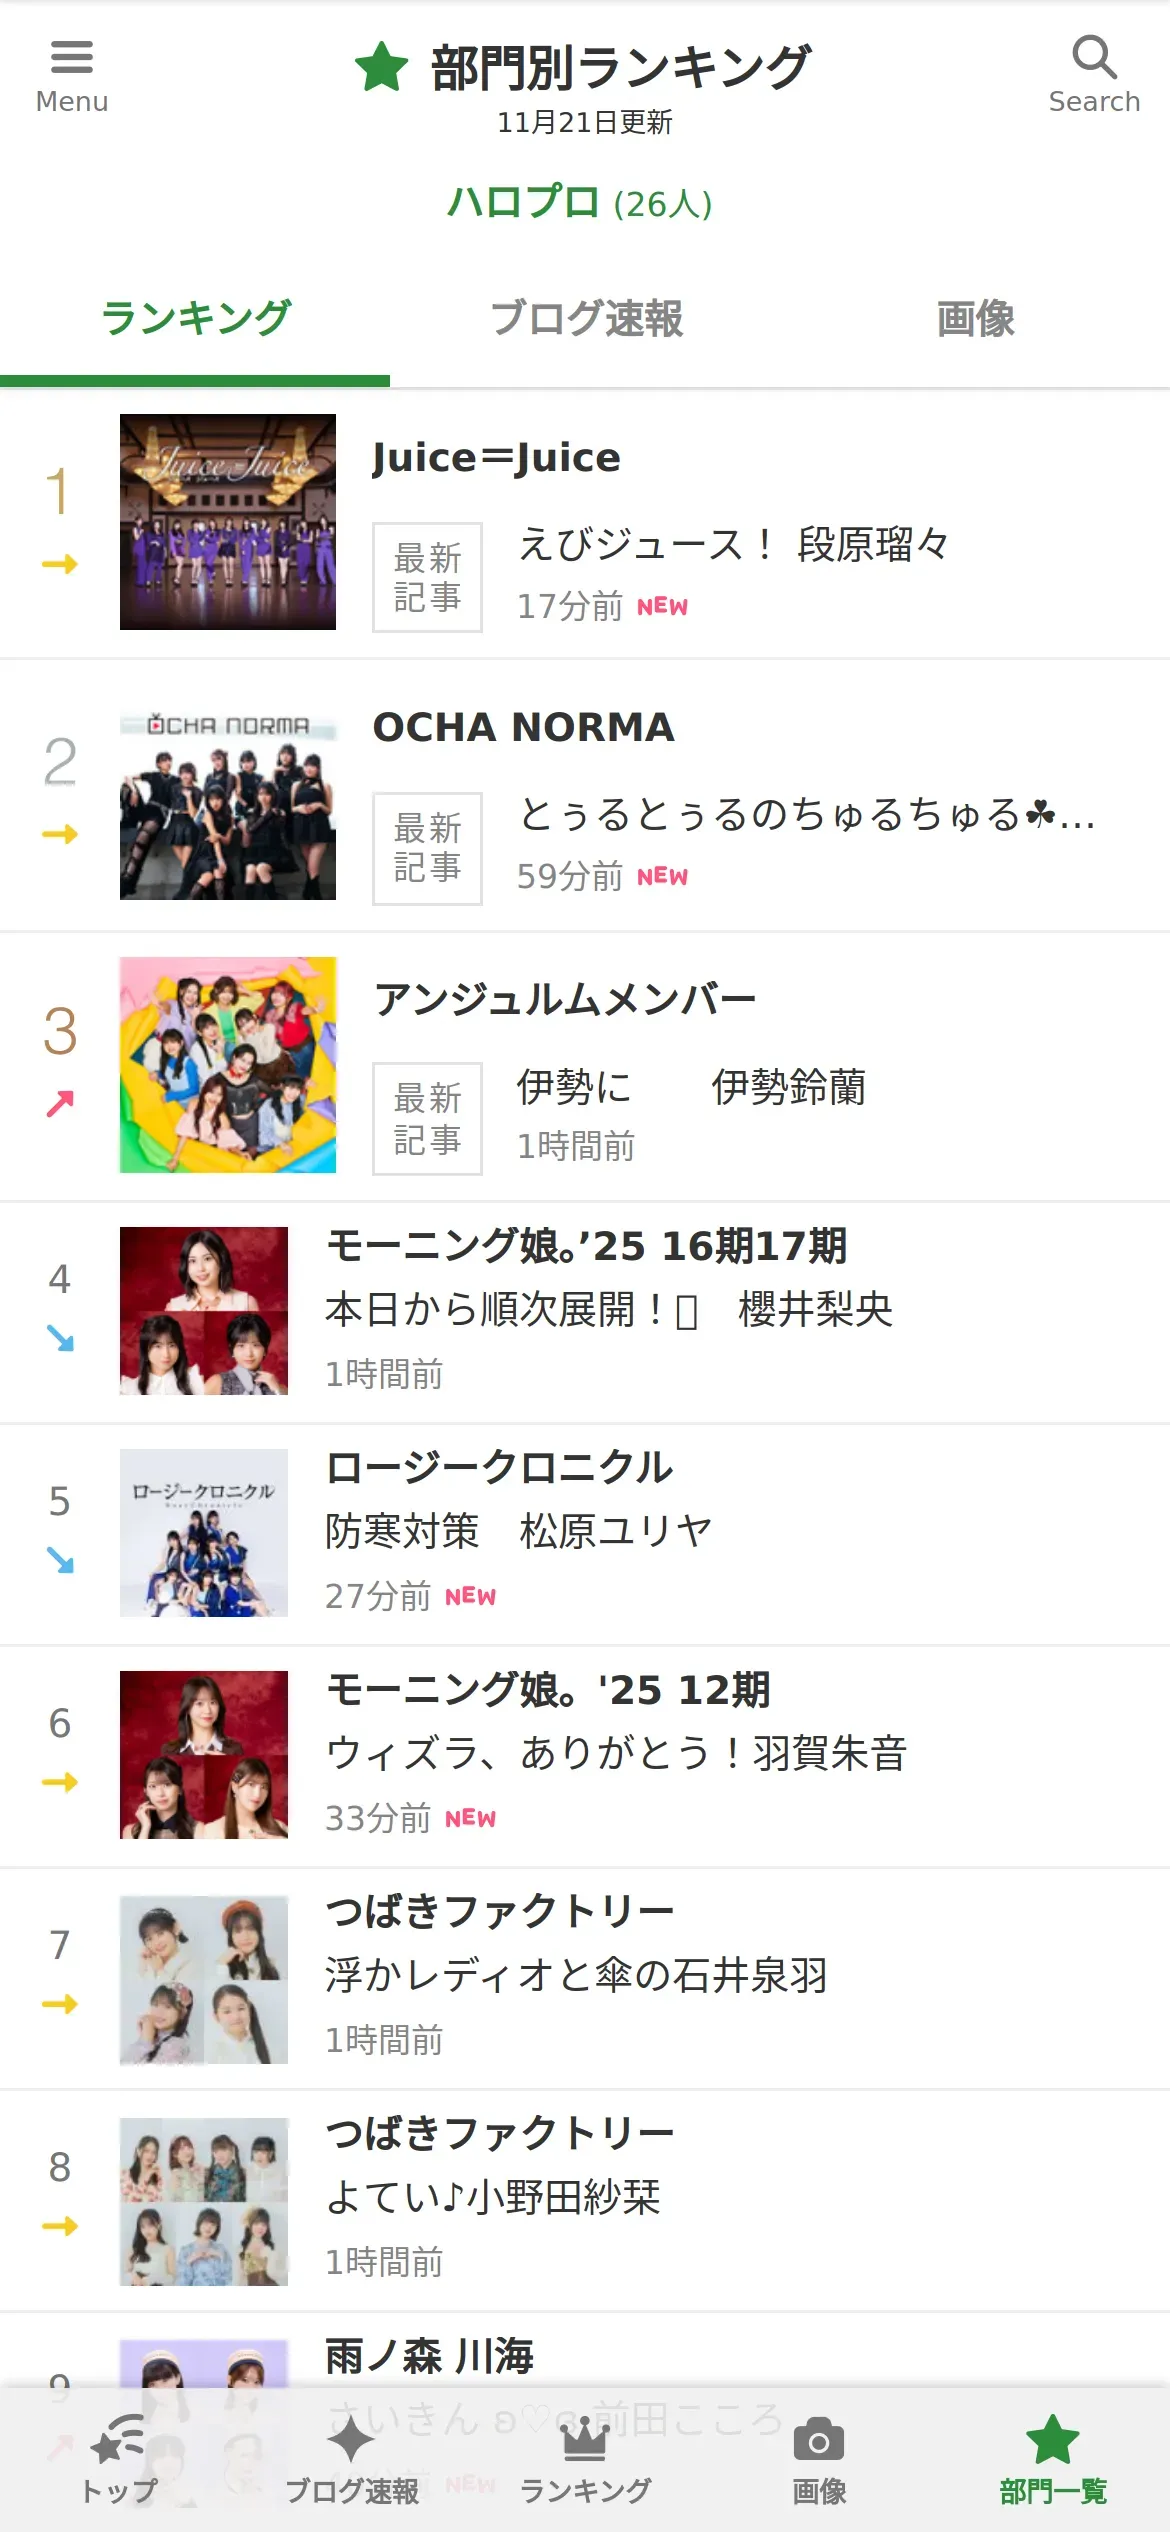
Task: Open つばきファクトリー article by 石井泉羽
Action: 576,1975
